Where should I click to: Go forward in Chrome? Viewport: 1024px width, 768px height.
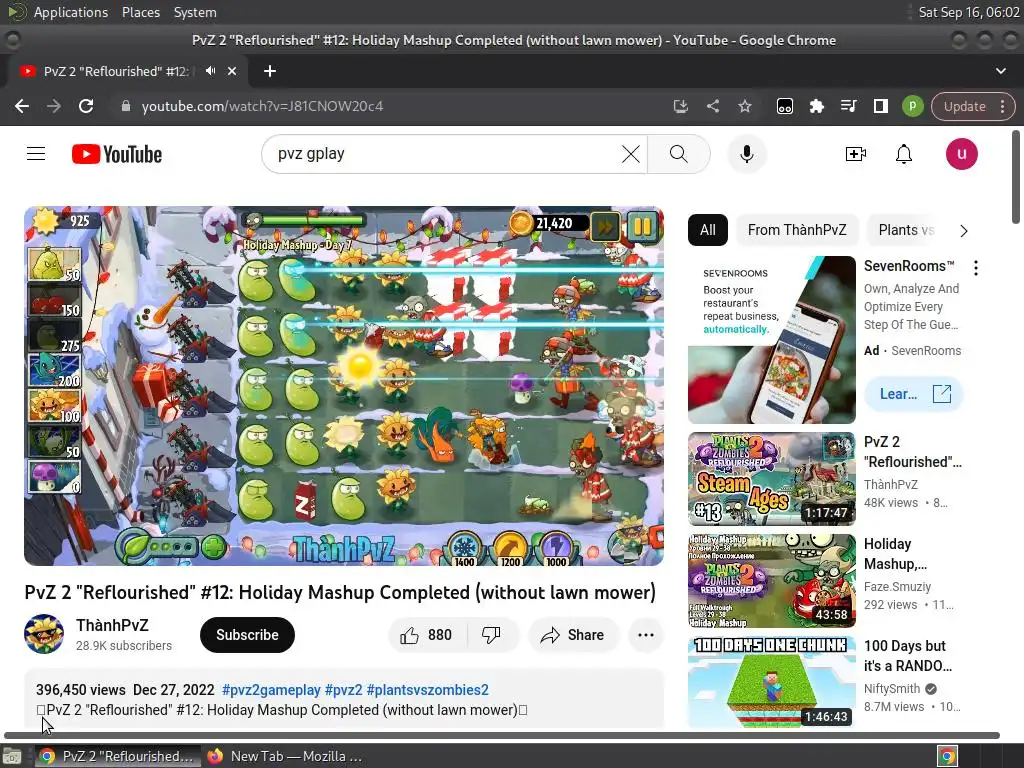[x=54, y=106]
